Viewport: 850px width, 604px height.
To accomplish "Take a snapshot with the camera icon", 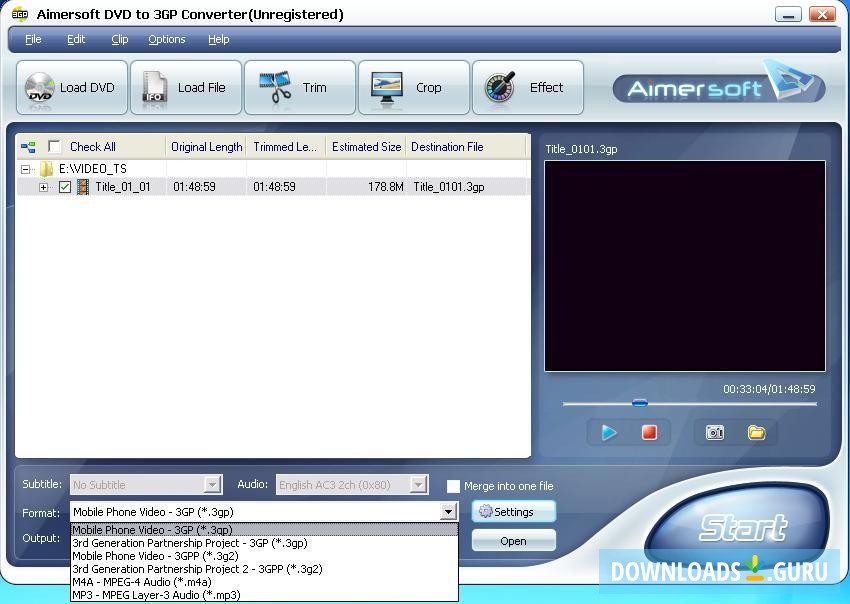I will point(714,432).
